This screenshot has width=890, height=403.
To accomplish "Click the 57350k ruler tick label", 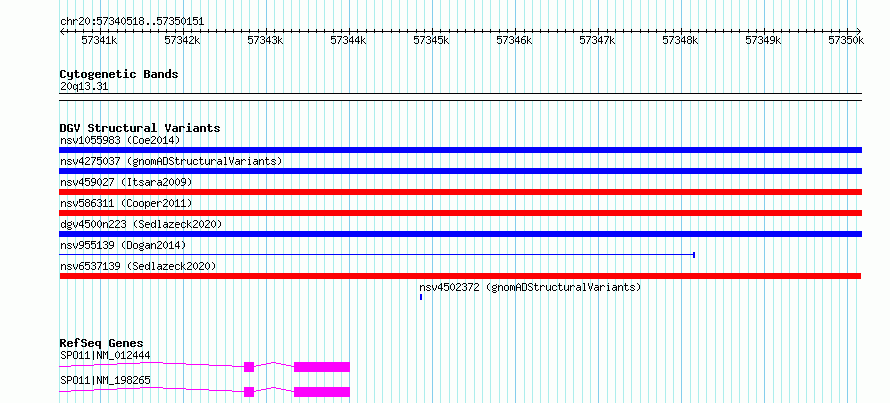I will tap(846, 40).
